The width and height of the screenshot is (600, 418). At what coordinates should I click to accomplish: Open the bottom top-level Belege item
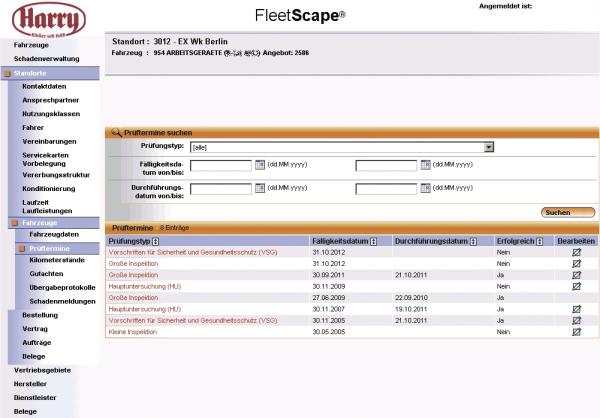tap(25, 412)
